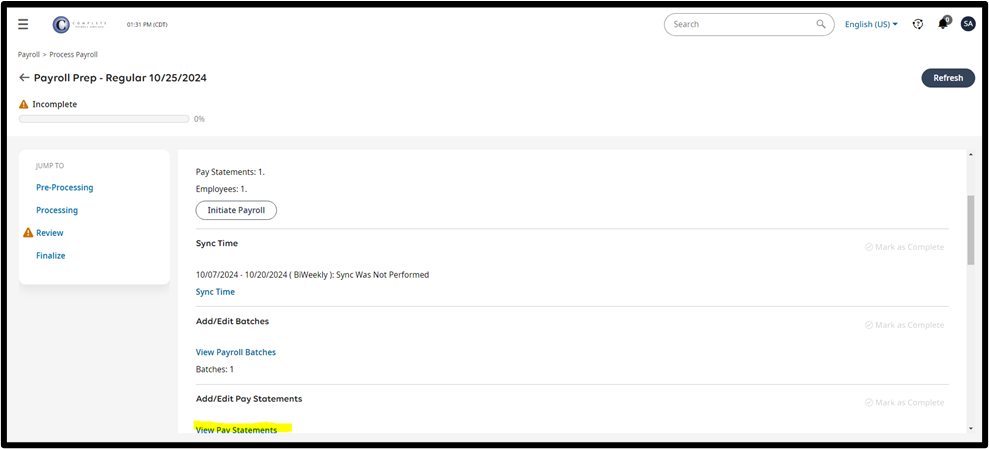Open the SA user avatar menu
This screenshot has width=989, height=449.
(968, 24)
